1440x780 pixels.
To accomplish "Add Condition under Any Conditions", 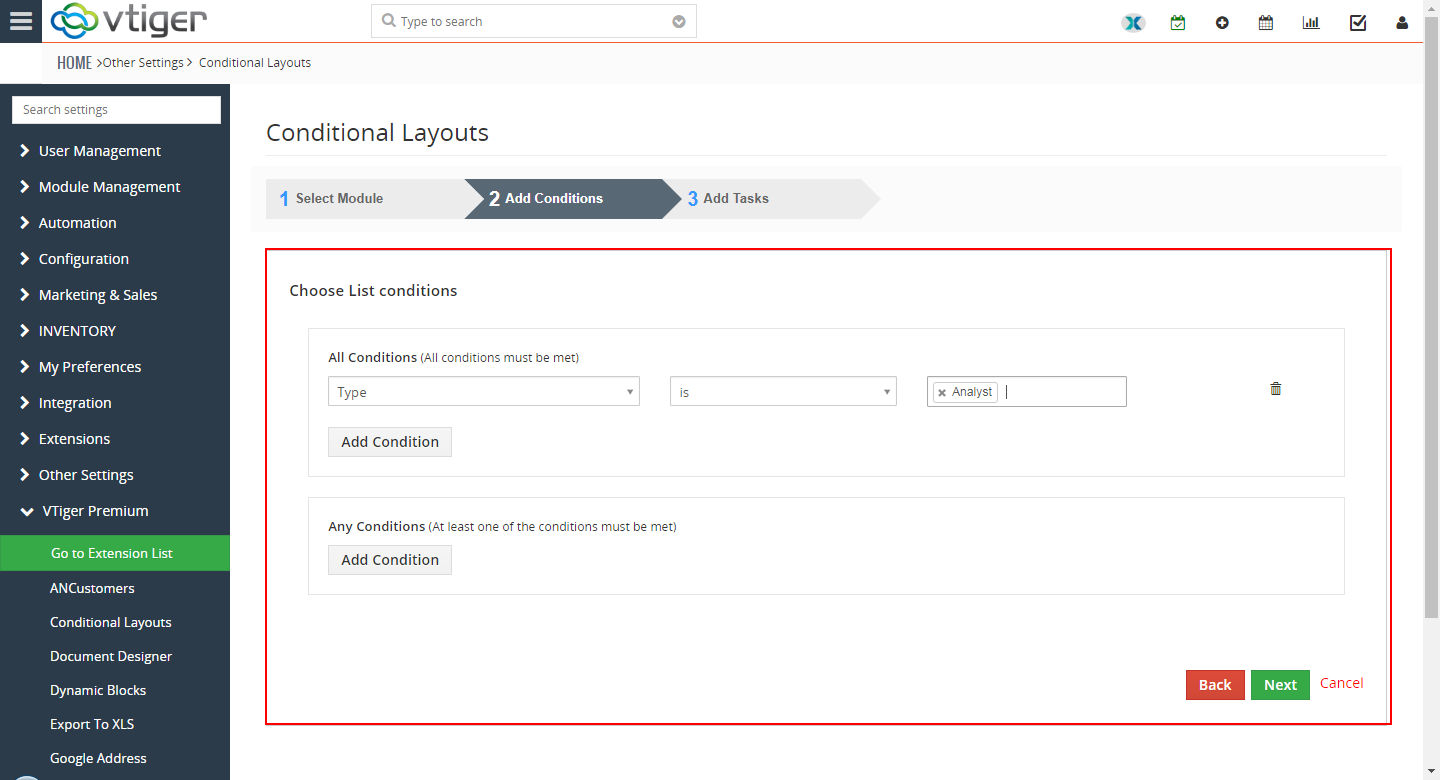I will (x=390, y=560).
